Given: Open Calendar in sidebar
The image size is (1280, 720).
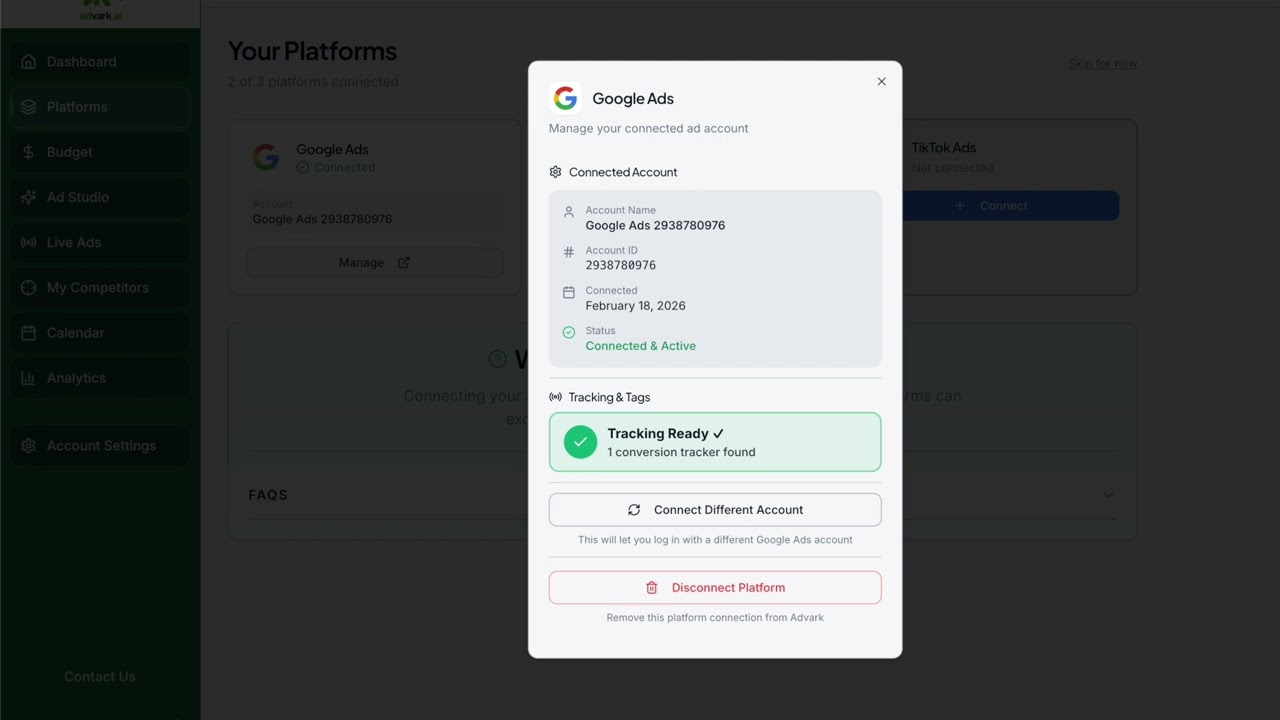Looking at the screenshot, I should [100, 333].
